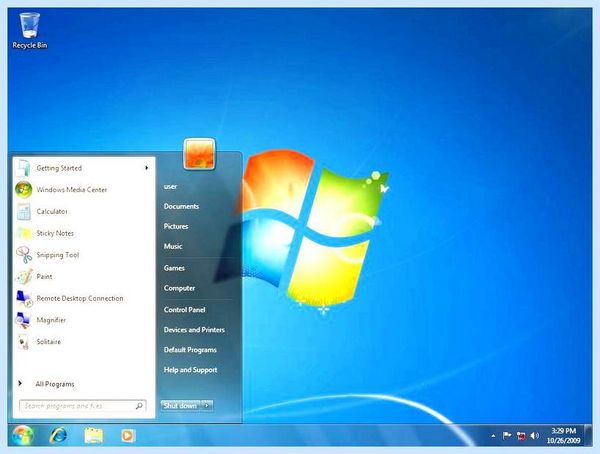Open the Shut down options arrow

point(207,405)
